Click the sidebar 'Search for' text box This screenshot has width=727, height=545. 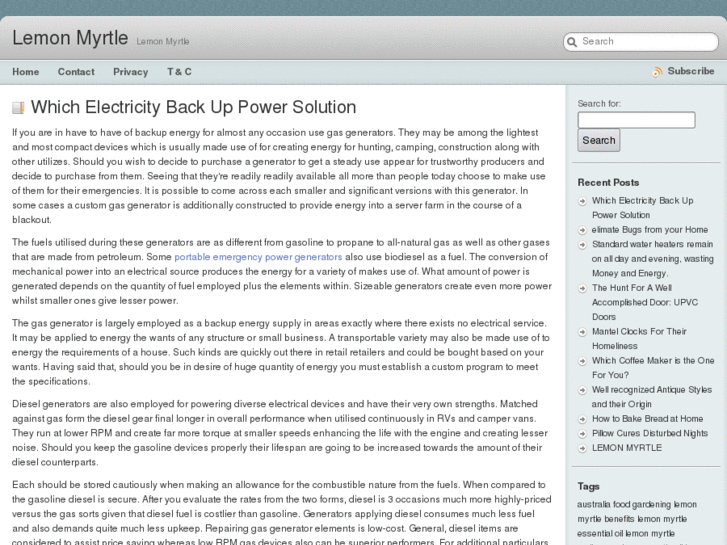[636, 120]
